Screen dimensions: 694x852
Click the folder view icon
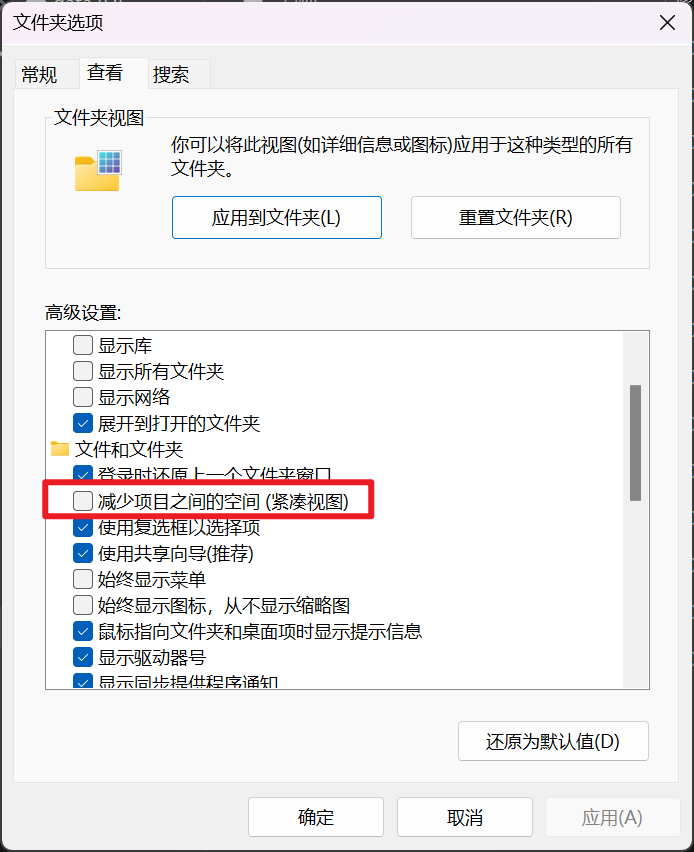[98, 171]
